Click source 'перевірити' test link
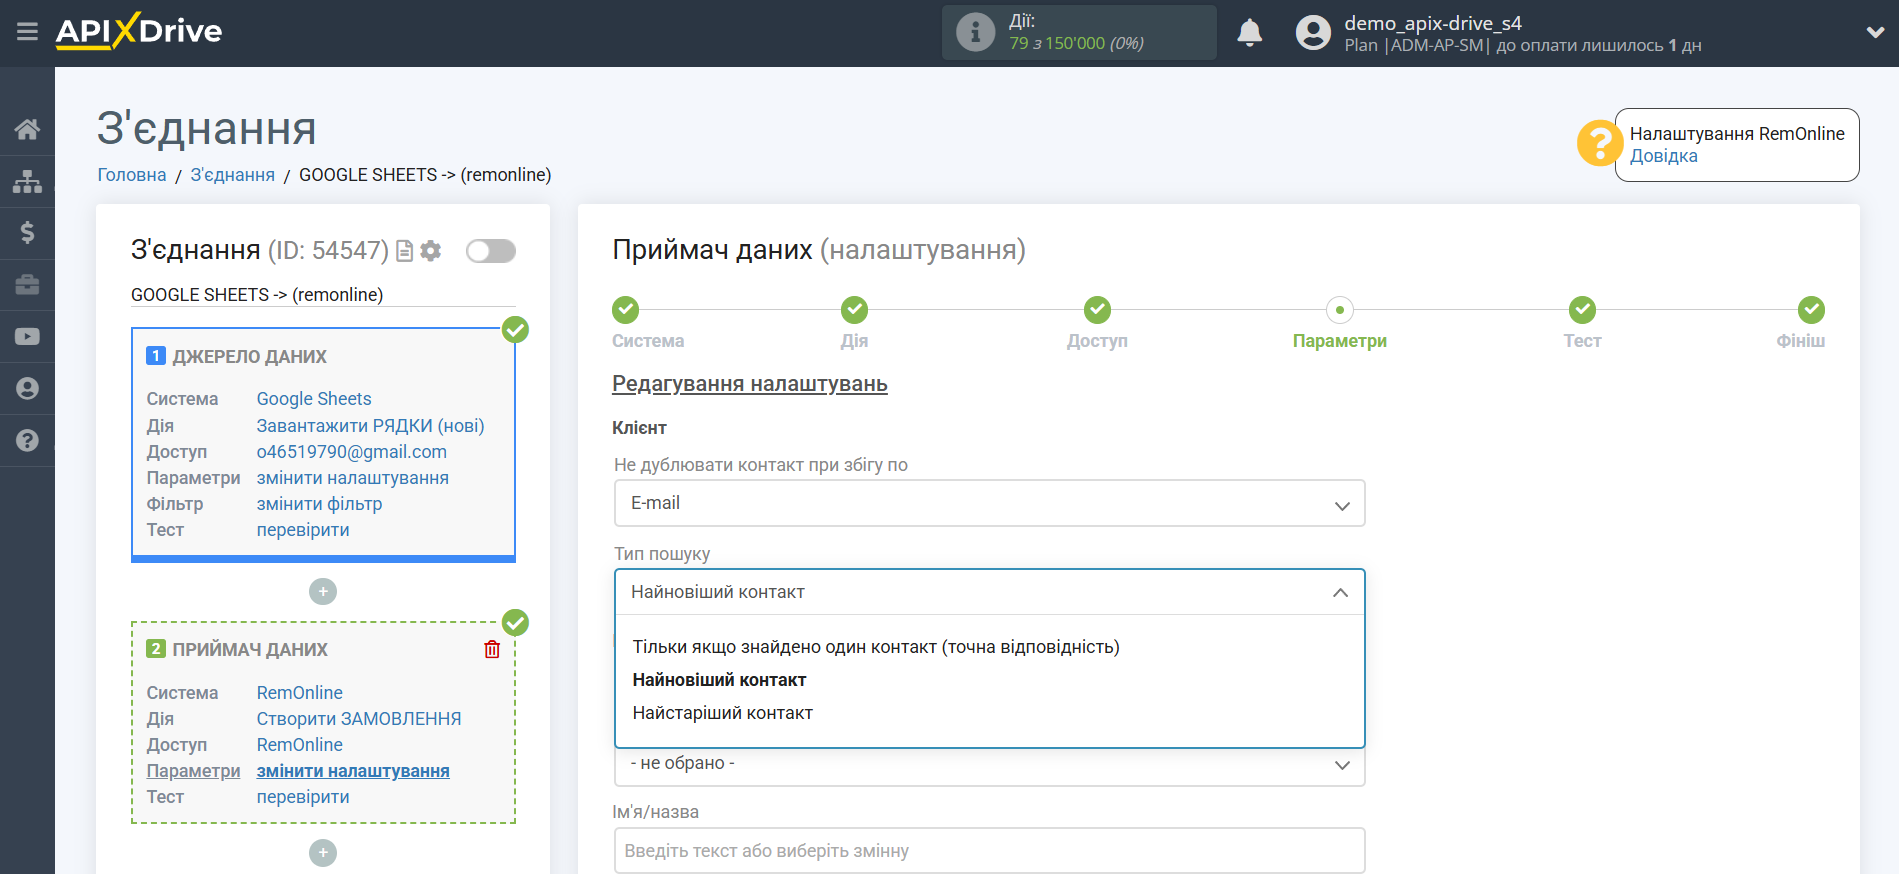 click(303, 530)
